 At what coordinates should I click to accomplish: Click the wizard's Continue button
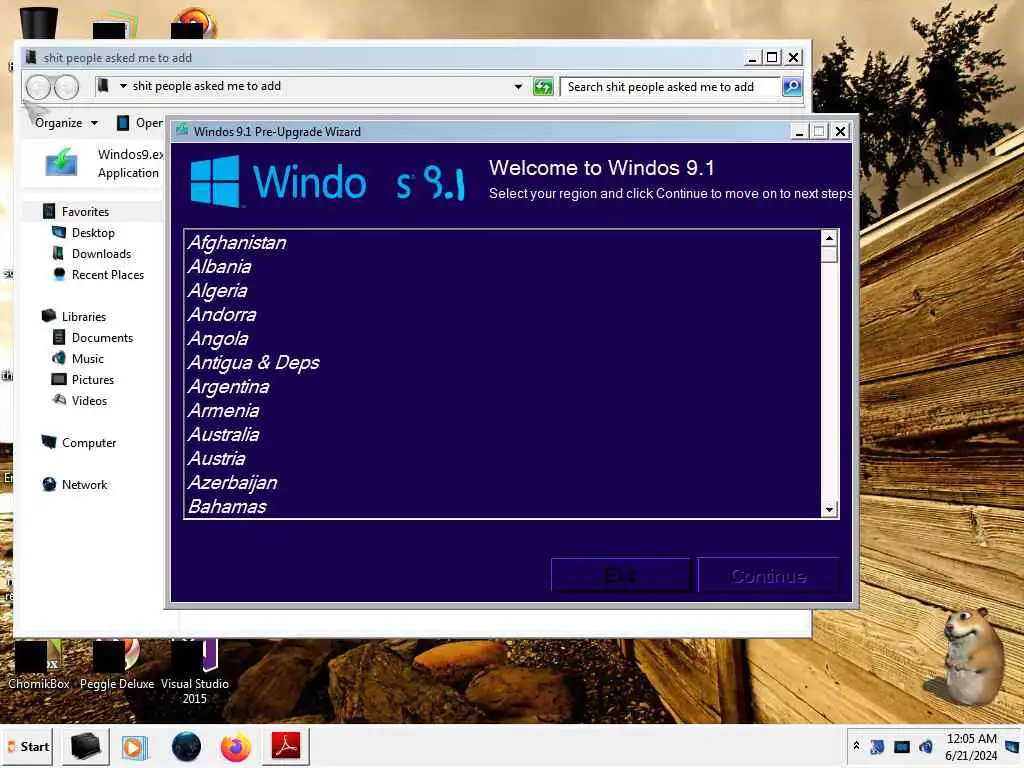(769, 575)
